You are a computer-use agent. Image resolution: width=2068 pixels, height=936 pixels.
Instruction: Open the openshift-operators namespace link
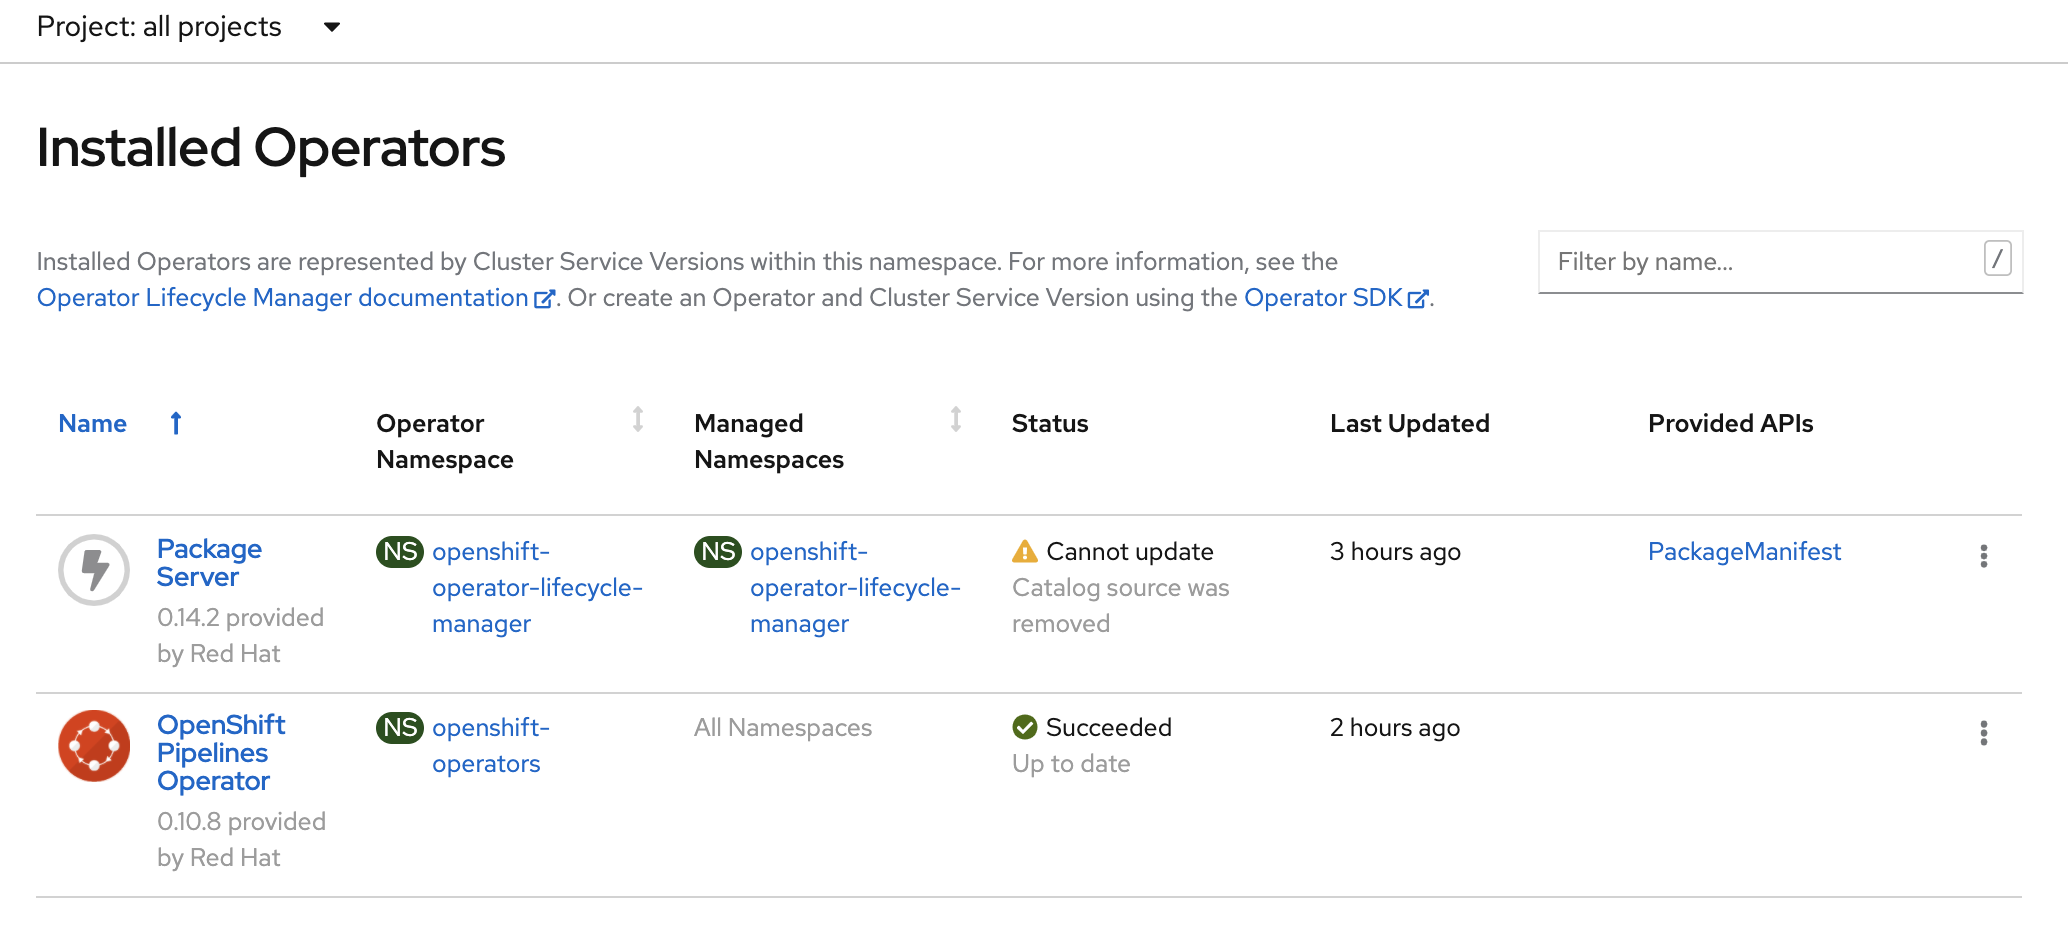(x=491, y=745)
